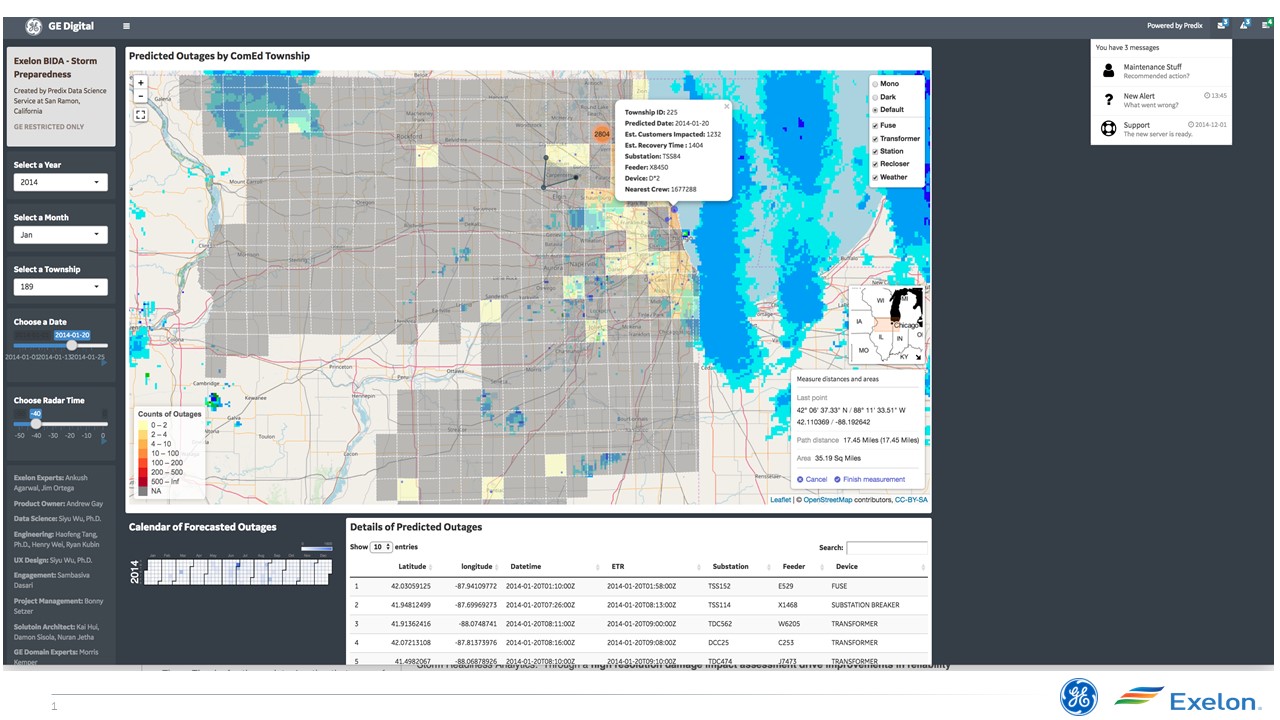This screenshot has width=1280, height=720.
Task: Zoom out on the map
Action: coord(141,97)
